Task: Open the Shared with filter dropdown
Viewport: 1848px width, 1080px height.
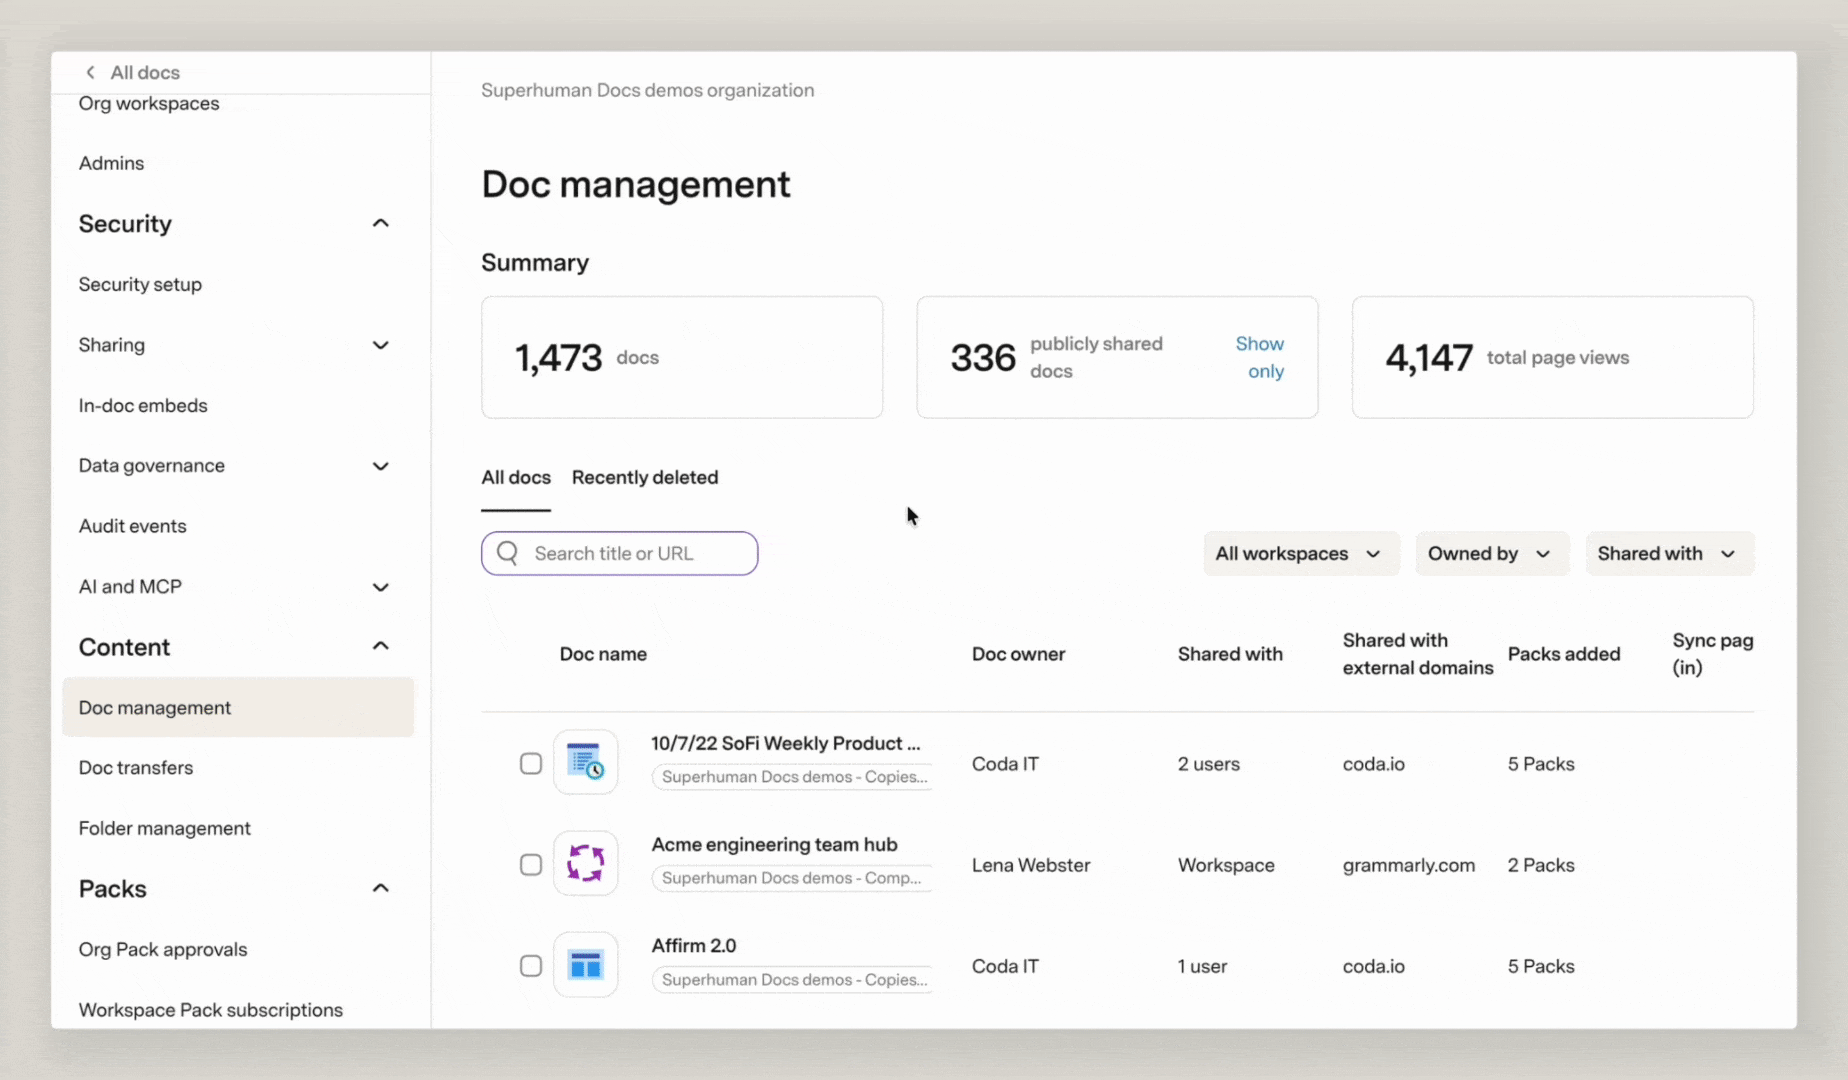Action: (1669, 553)
